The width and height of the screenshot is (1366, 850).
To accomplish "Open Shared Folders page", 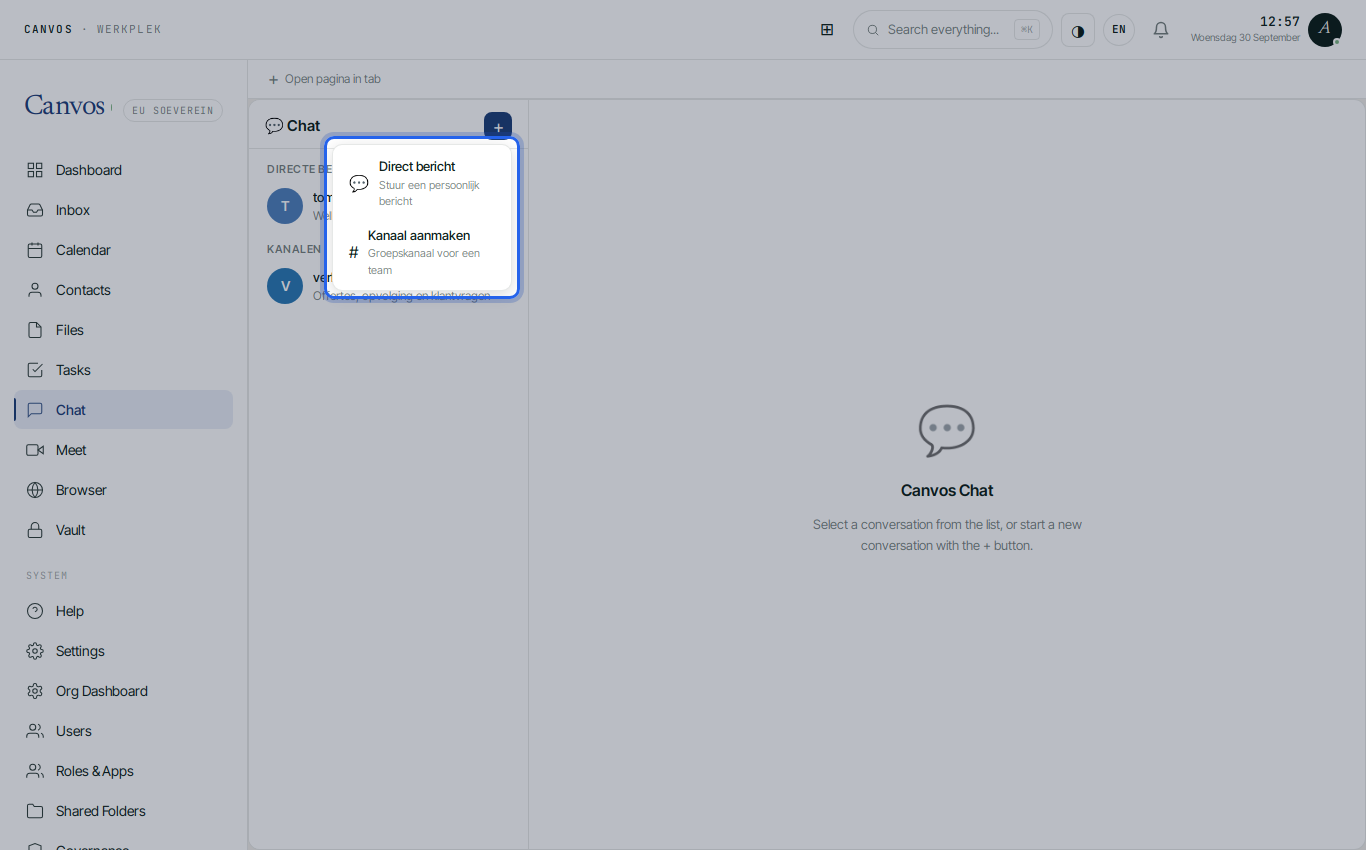I will 123,811.
